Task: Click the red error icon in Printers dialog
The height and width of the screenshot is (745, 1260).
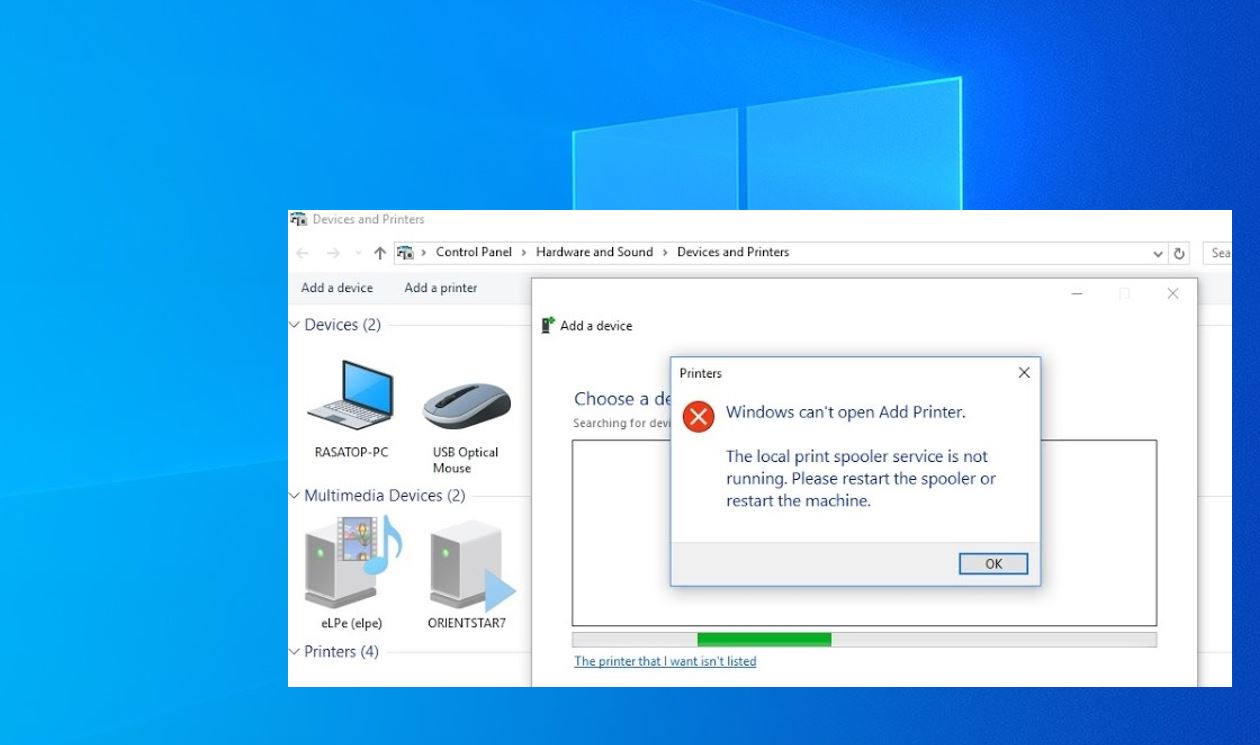Action: click(697, 417)
